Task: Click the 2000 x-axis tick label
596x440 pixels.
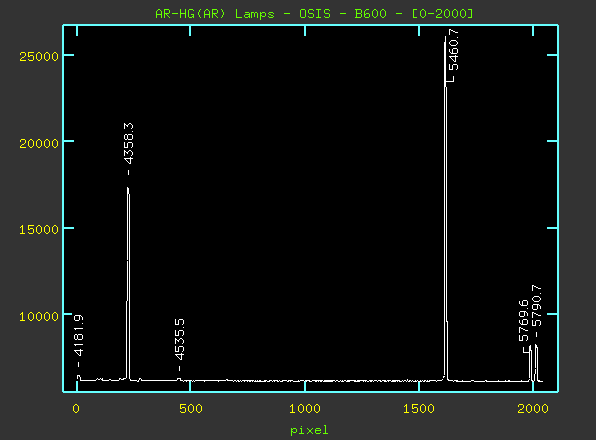Action: [533, 409]
